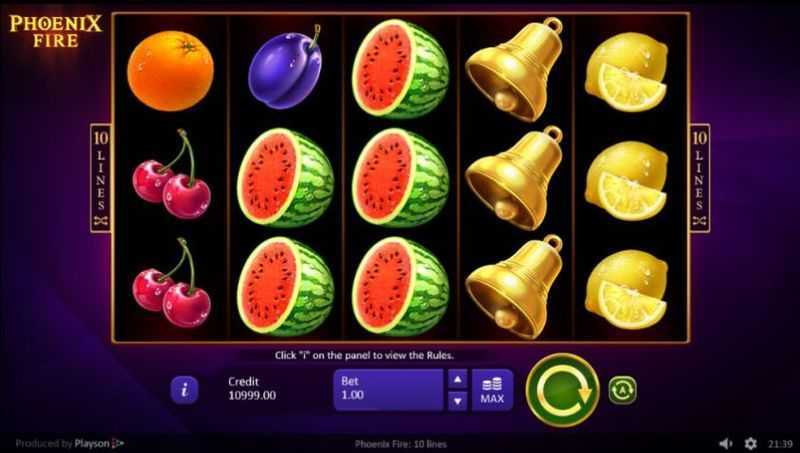Open the rules info "i" button
800x453 pixels.
[184, 390]
